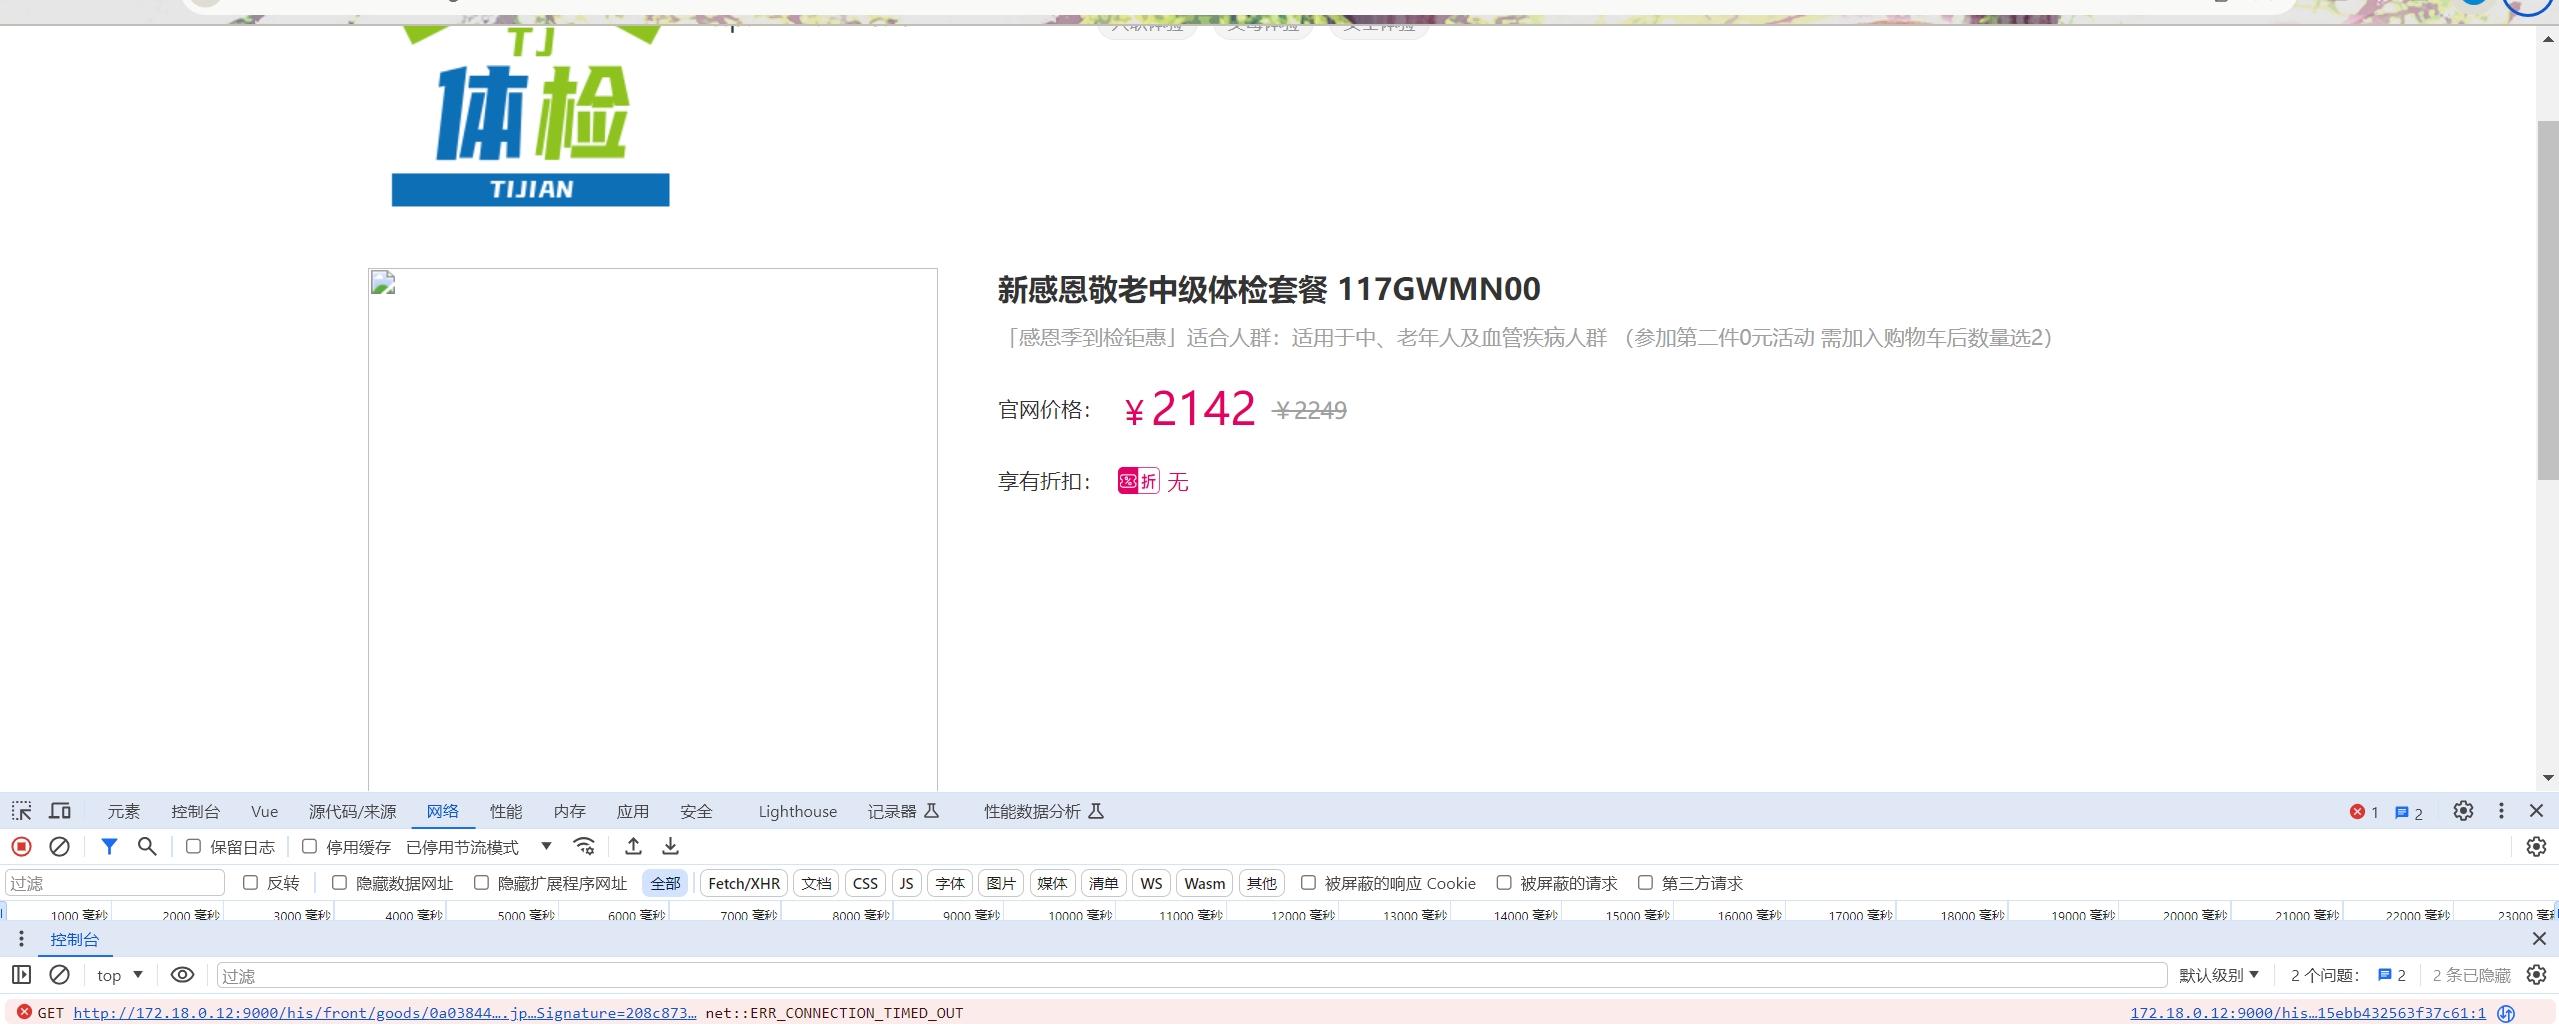Clear the network log
The image size is (2559, 1033).
pyautogui.click(x=59, y=847)
